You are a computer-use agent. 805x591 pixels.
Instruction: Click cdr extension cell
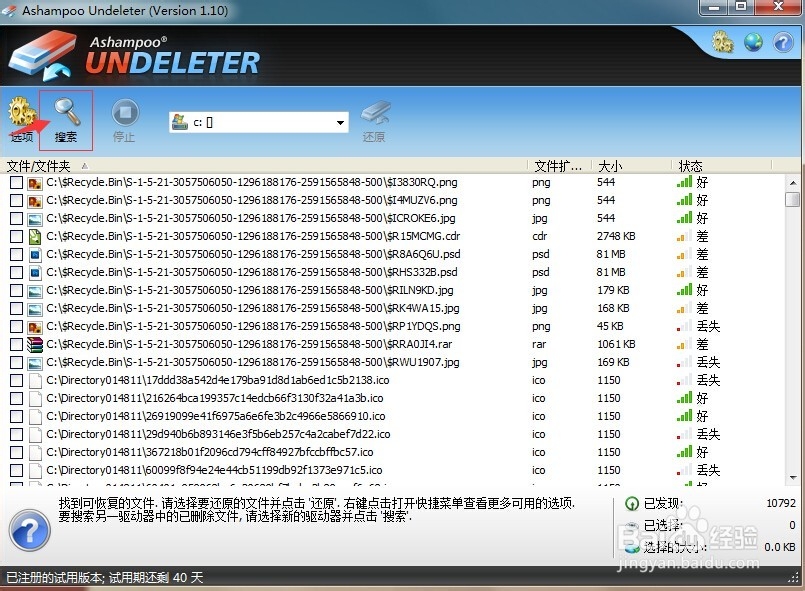[540, 236]
